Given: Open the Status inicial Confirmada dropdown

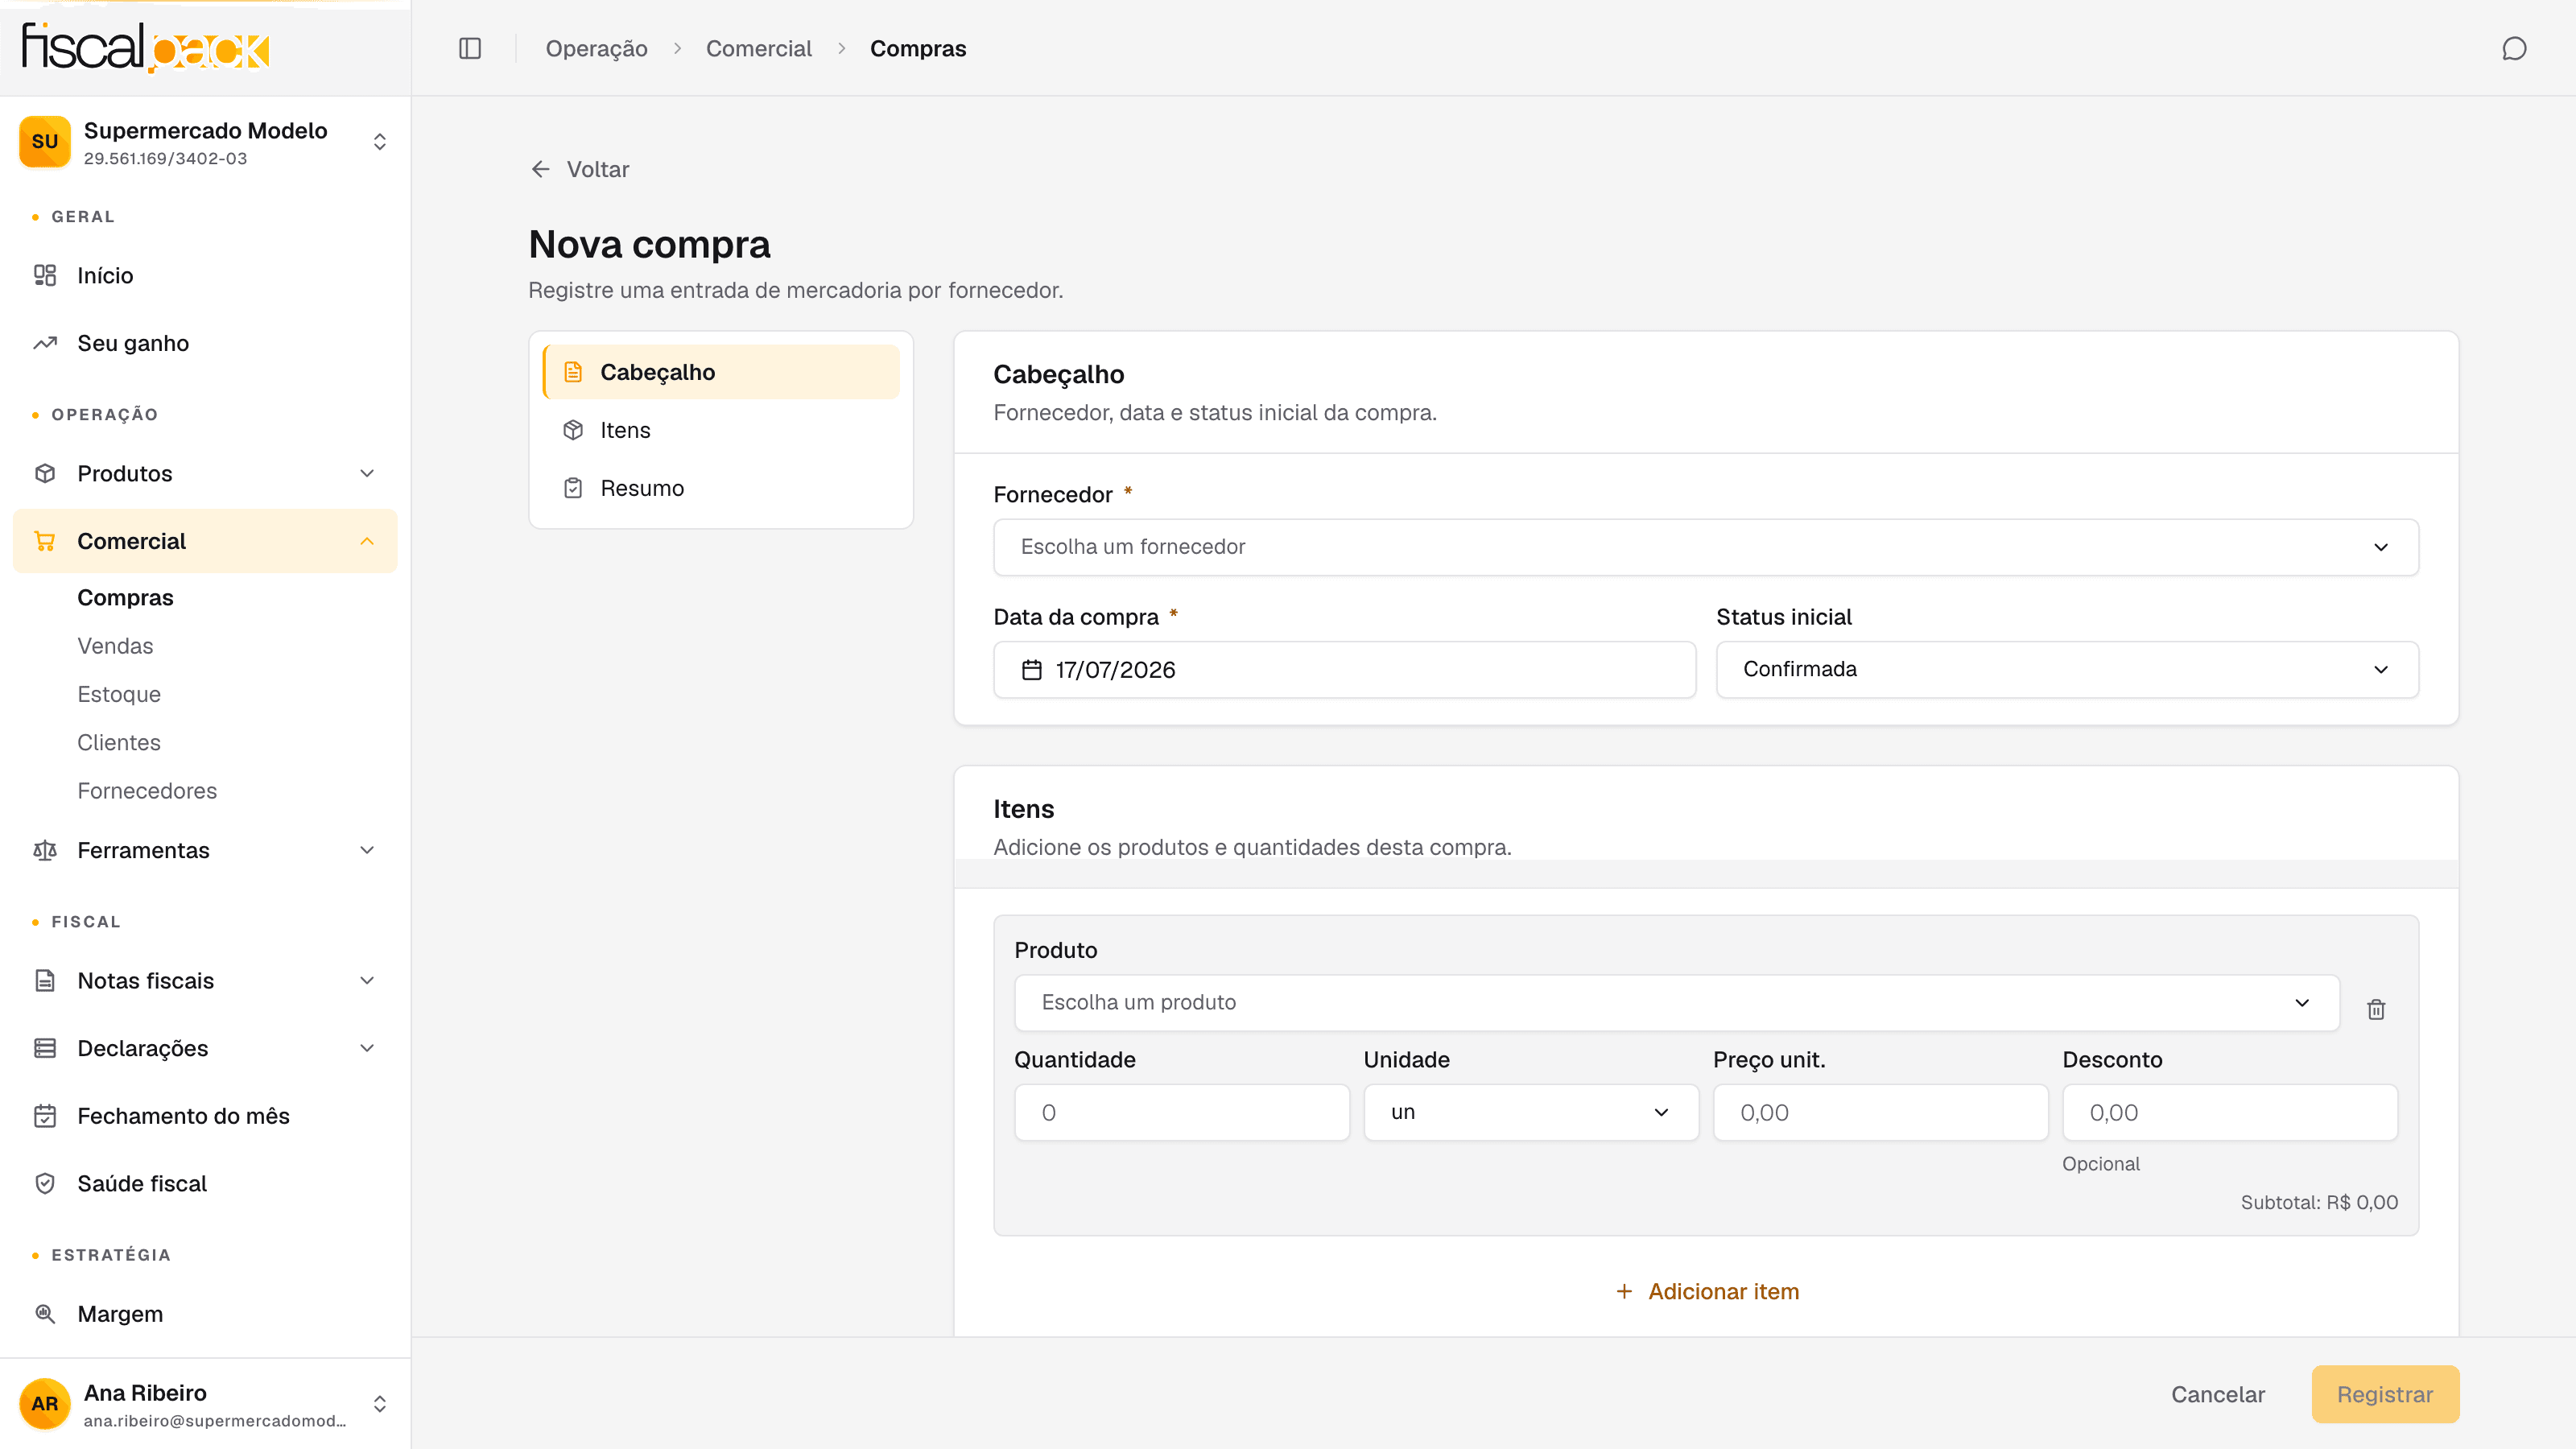Looking at the screenshot, I should coord(2067,669).
